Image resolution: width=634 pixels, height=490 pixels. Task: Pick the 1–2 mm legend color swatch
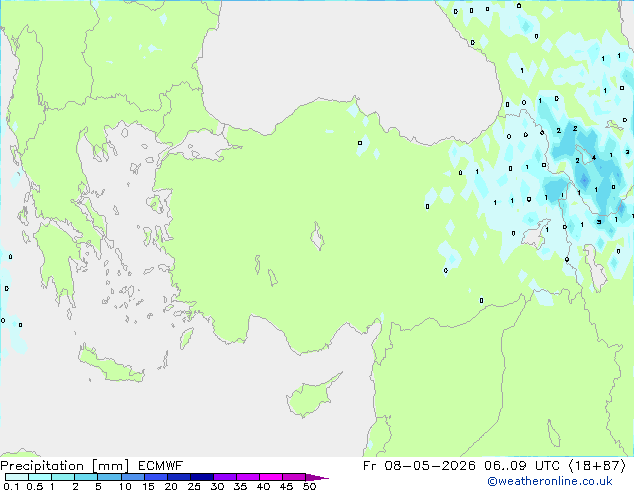63,477
